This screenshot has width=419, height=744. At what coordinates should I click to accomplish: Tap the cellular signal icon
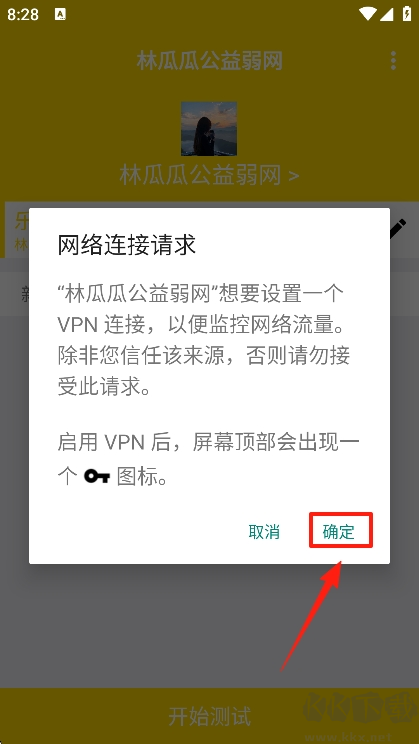[386, 14]
